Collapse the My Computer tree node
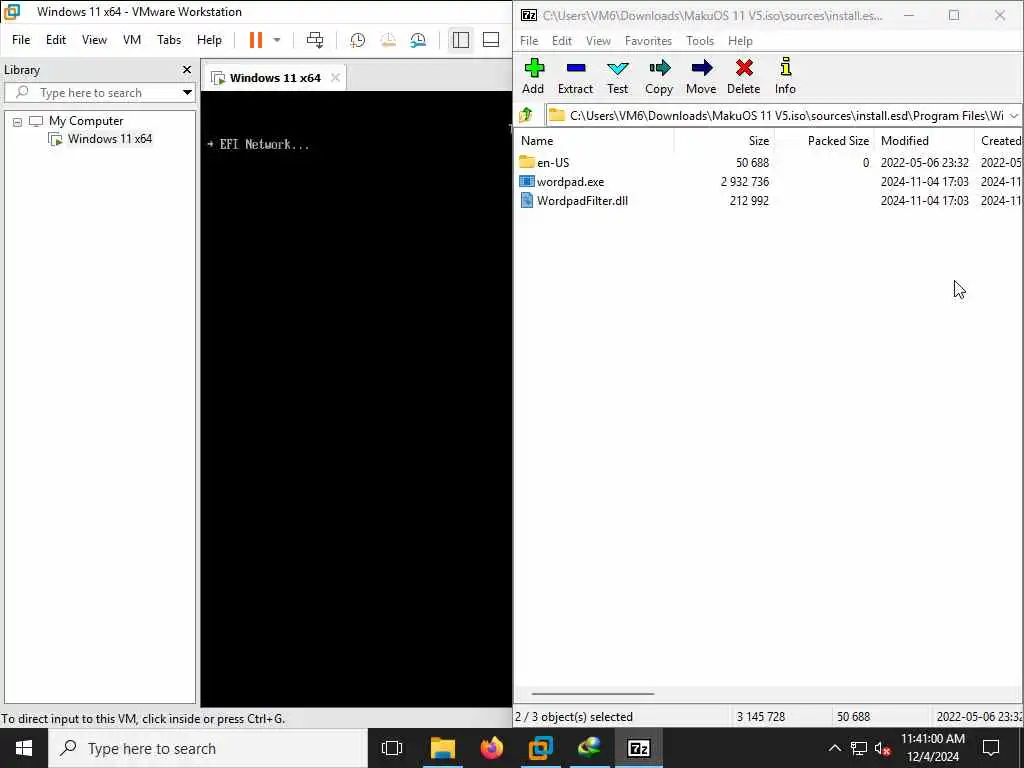The width and height of the screenshot is (1024, 768). [x=18, y=121]
